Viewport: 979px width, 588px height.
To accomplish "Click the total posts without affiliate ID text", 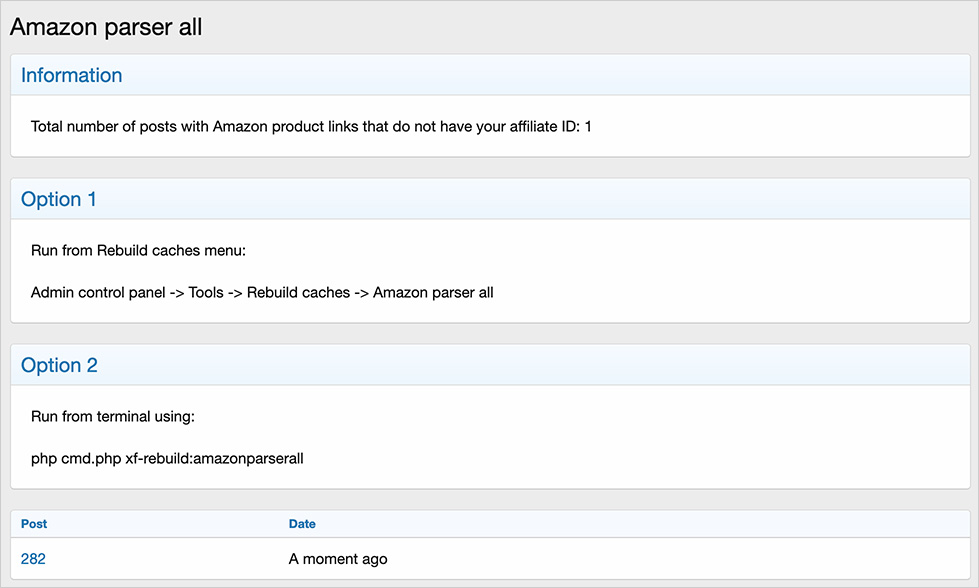I will point(300,127).
